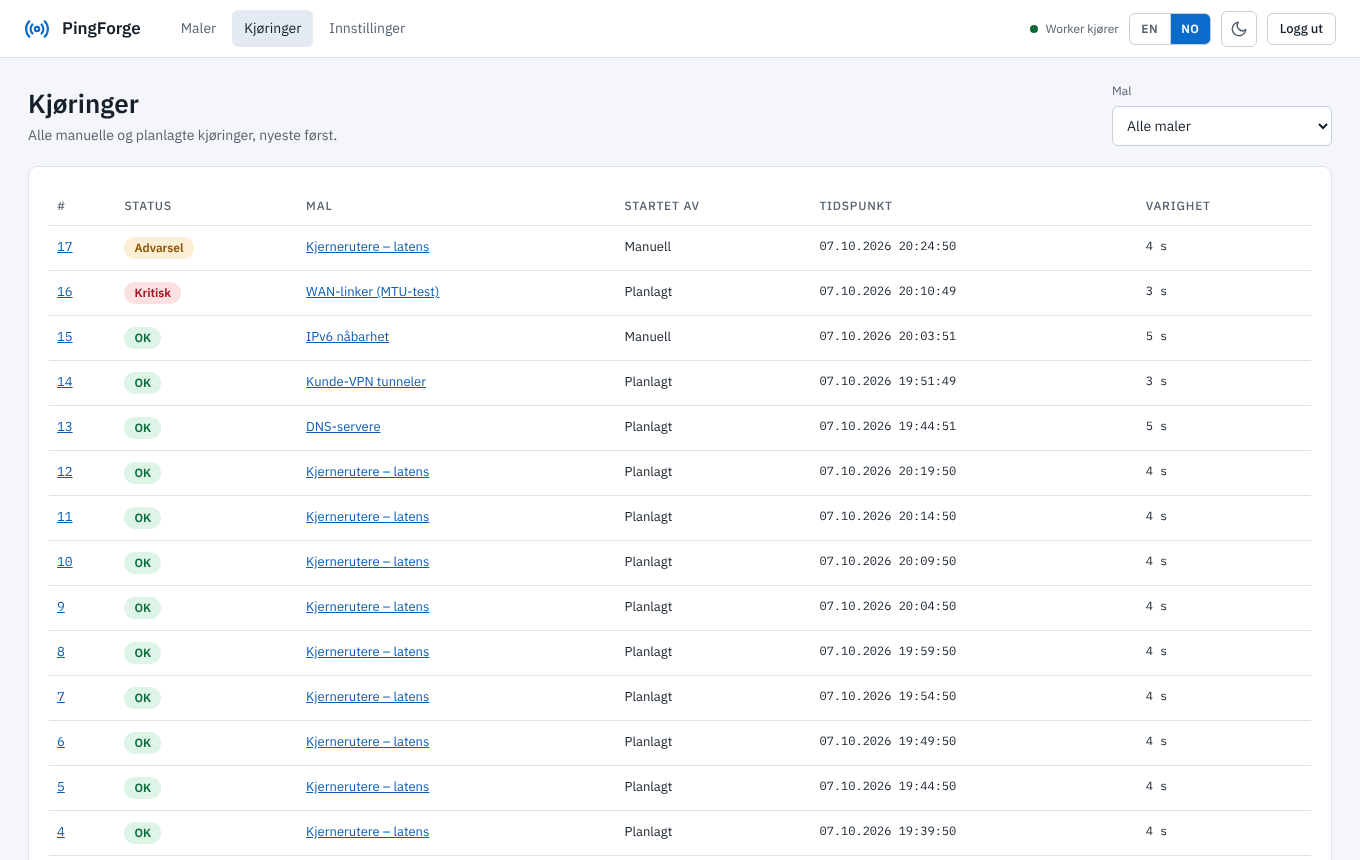Open run number 14

65,382
